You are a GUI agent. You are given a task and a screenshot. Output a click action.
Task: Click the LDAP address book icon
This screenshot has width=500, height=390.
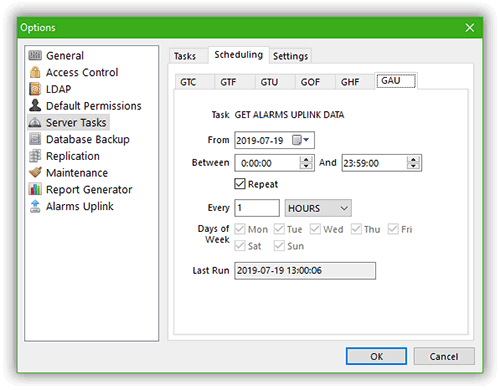(35, 89)
